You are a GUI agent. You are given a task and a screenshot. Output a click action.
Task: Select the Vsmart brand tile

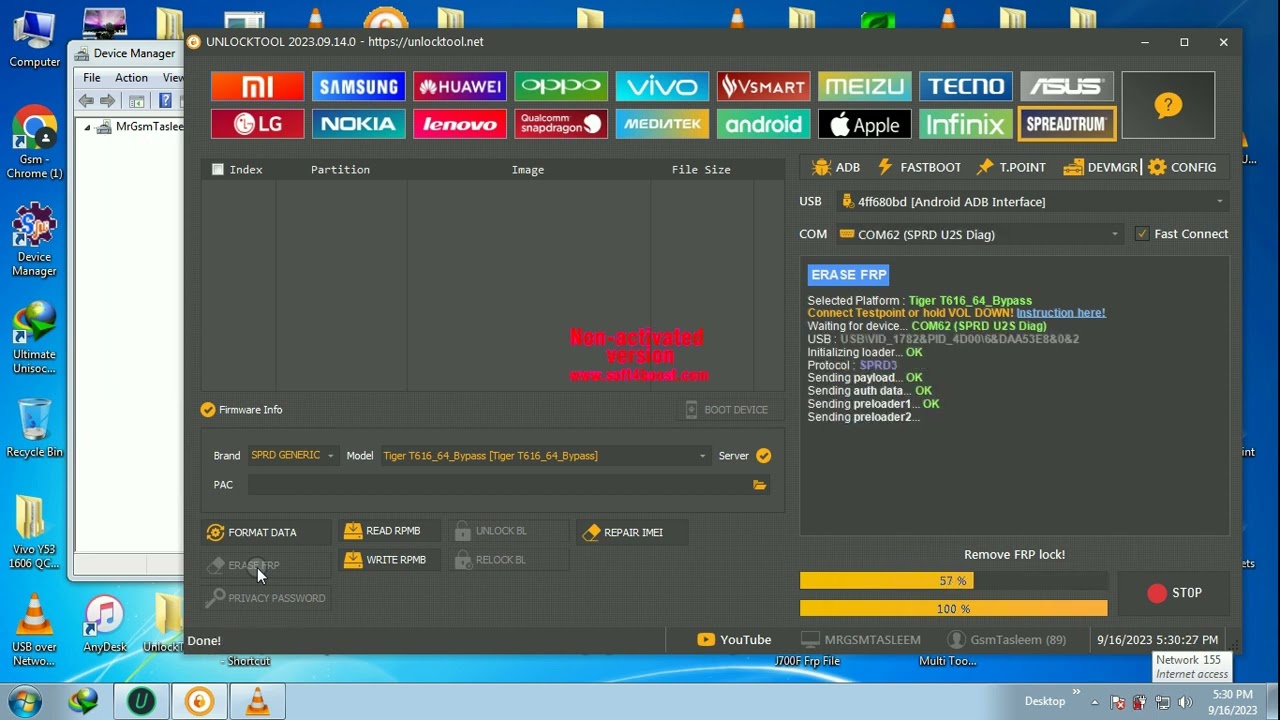[x=762, y=87]
